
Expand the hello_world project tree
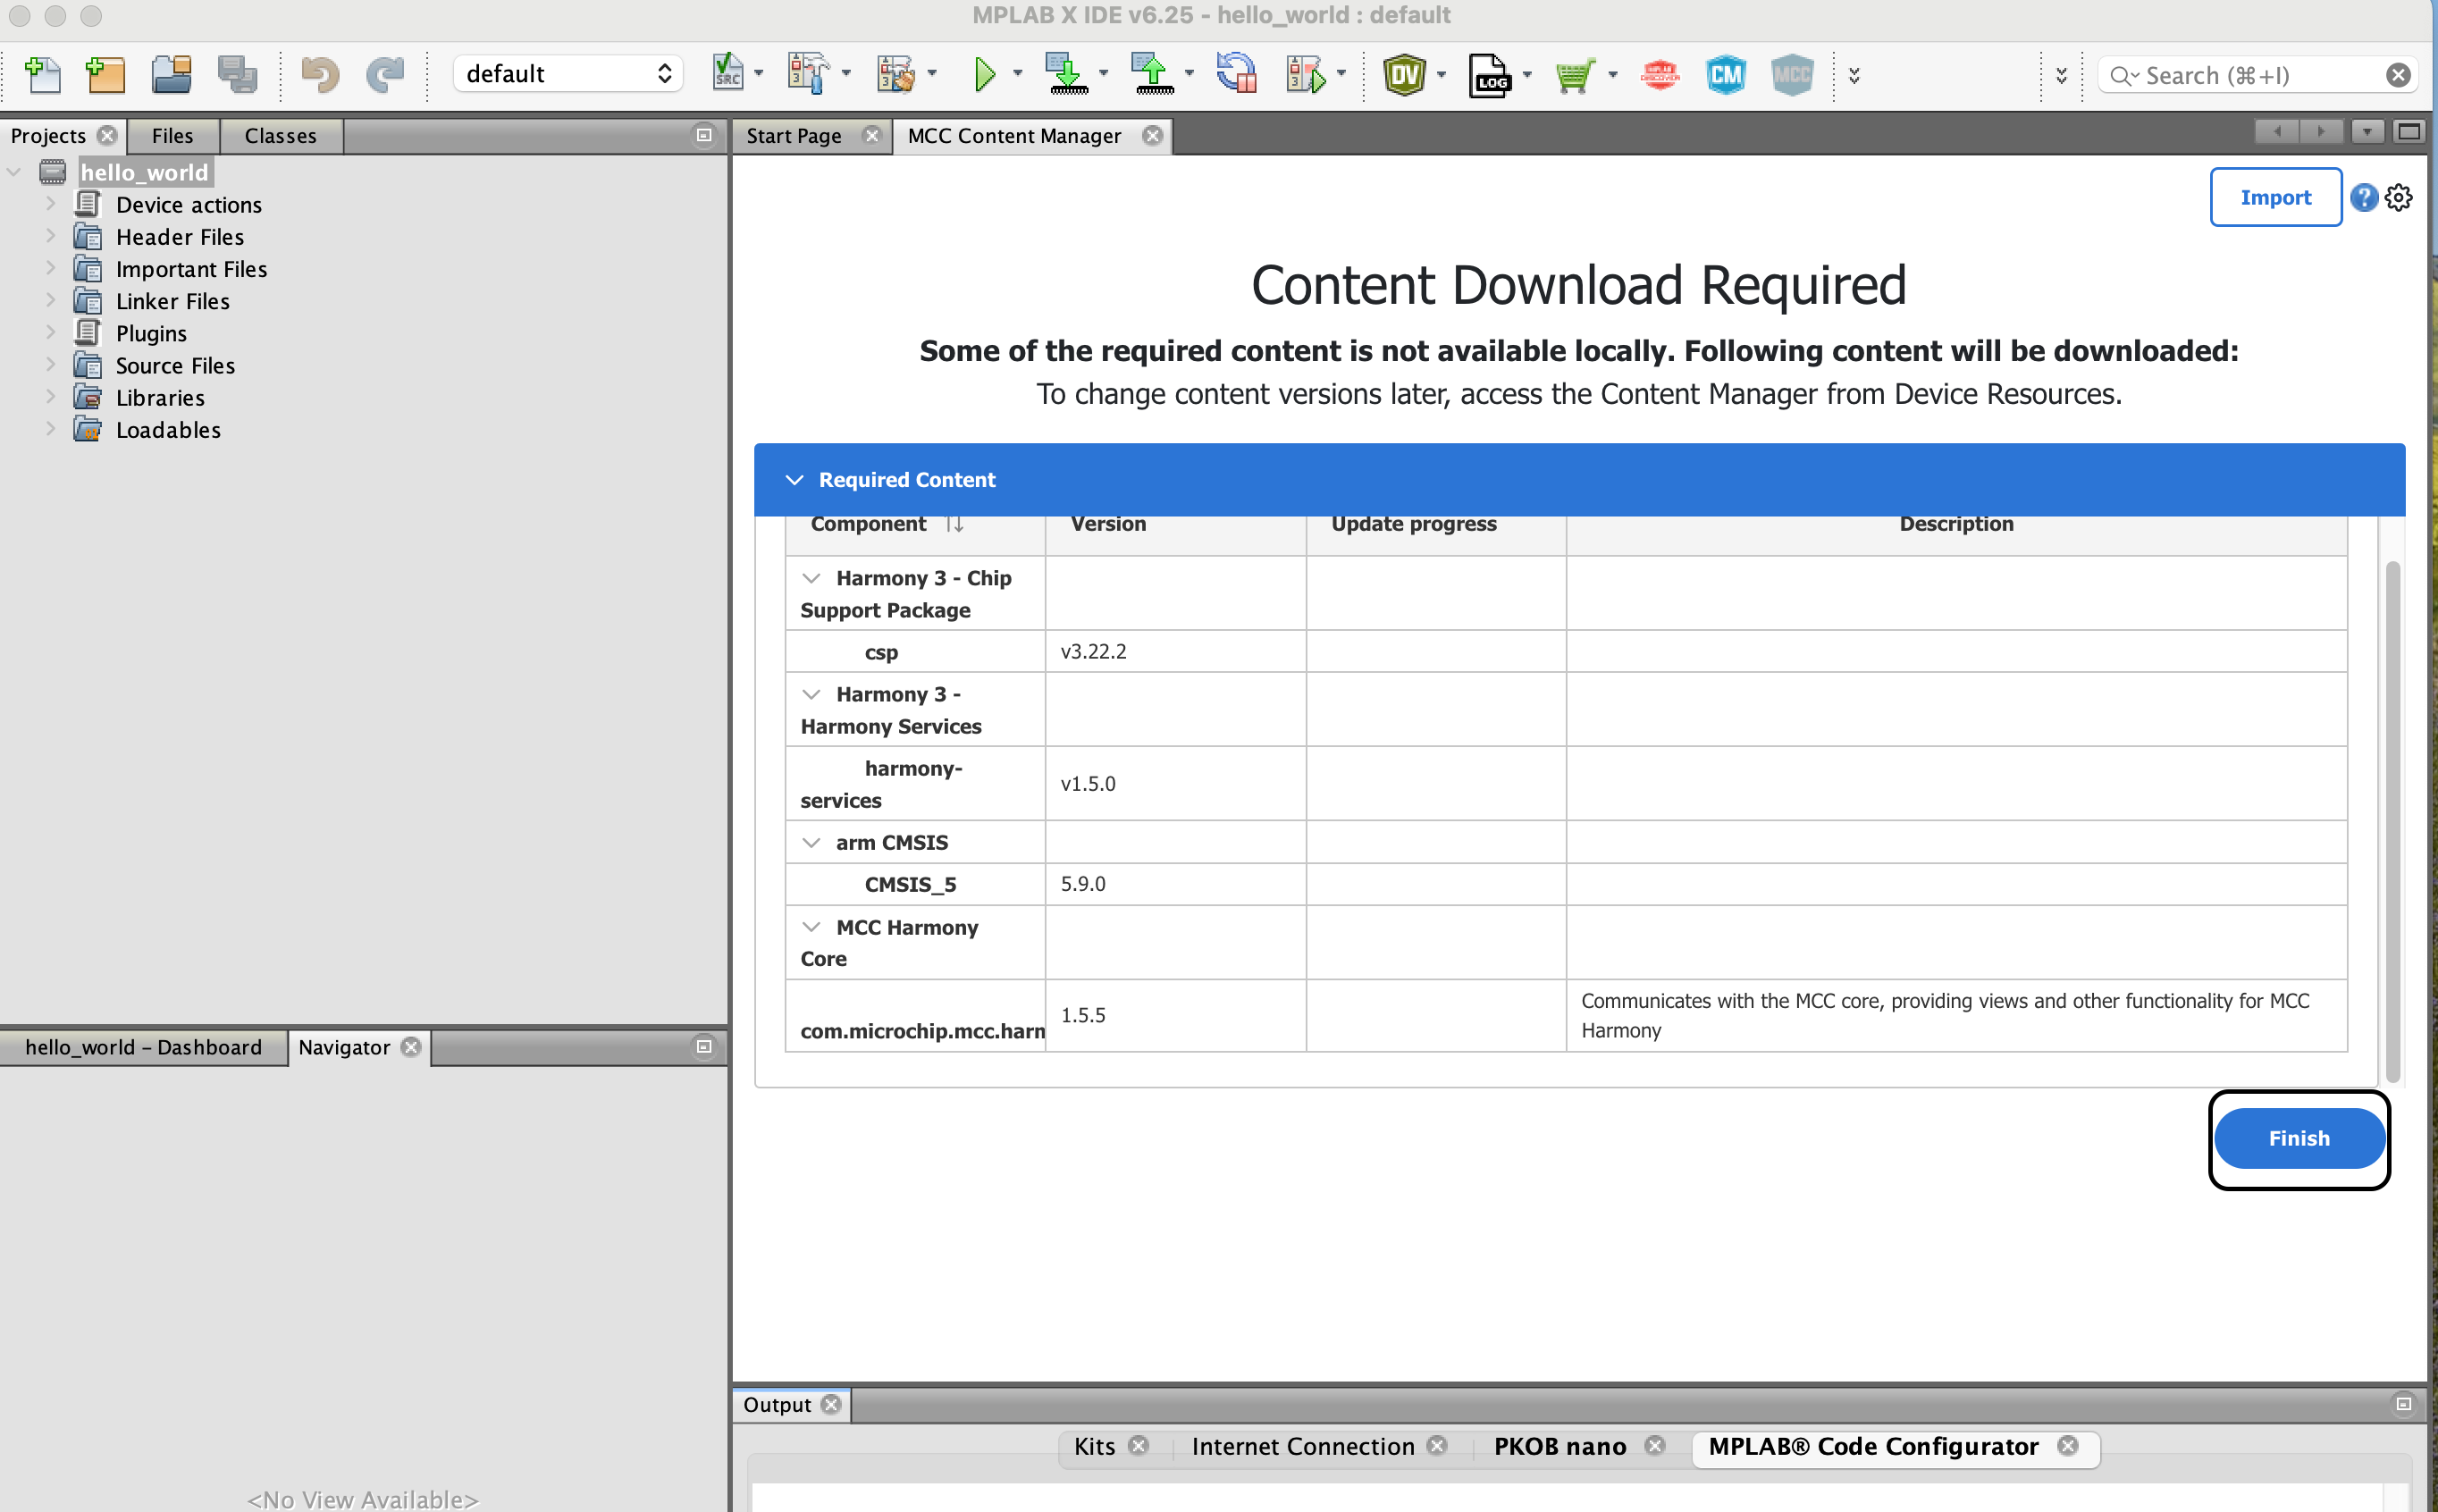click(x=14, y=171)
